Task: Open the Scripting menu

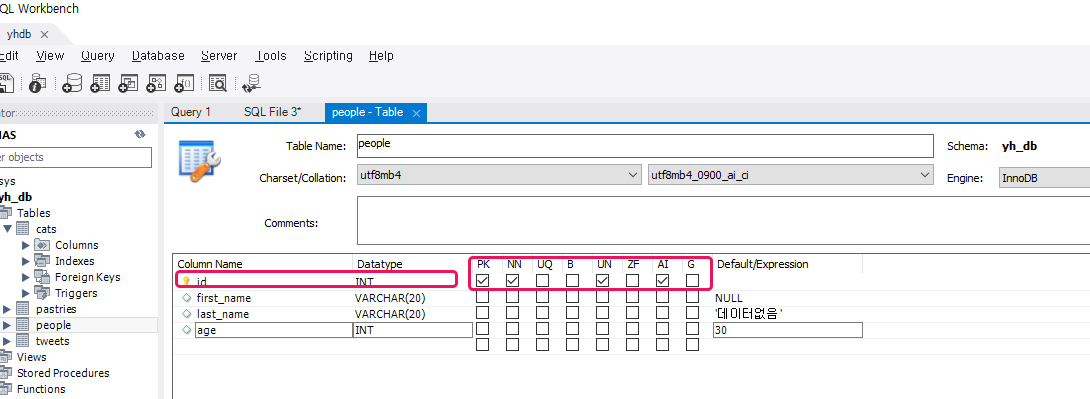Action: (328, 56)
